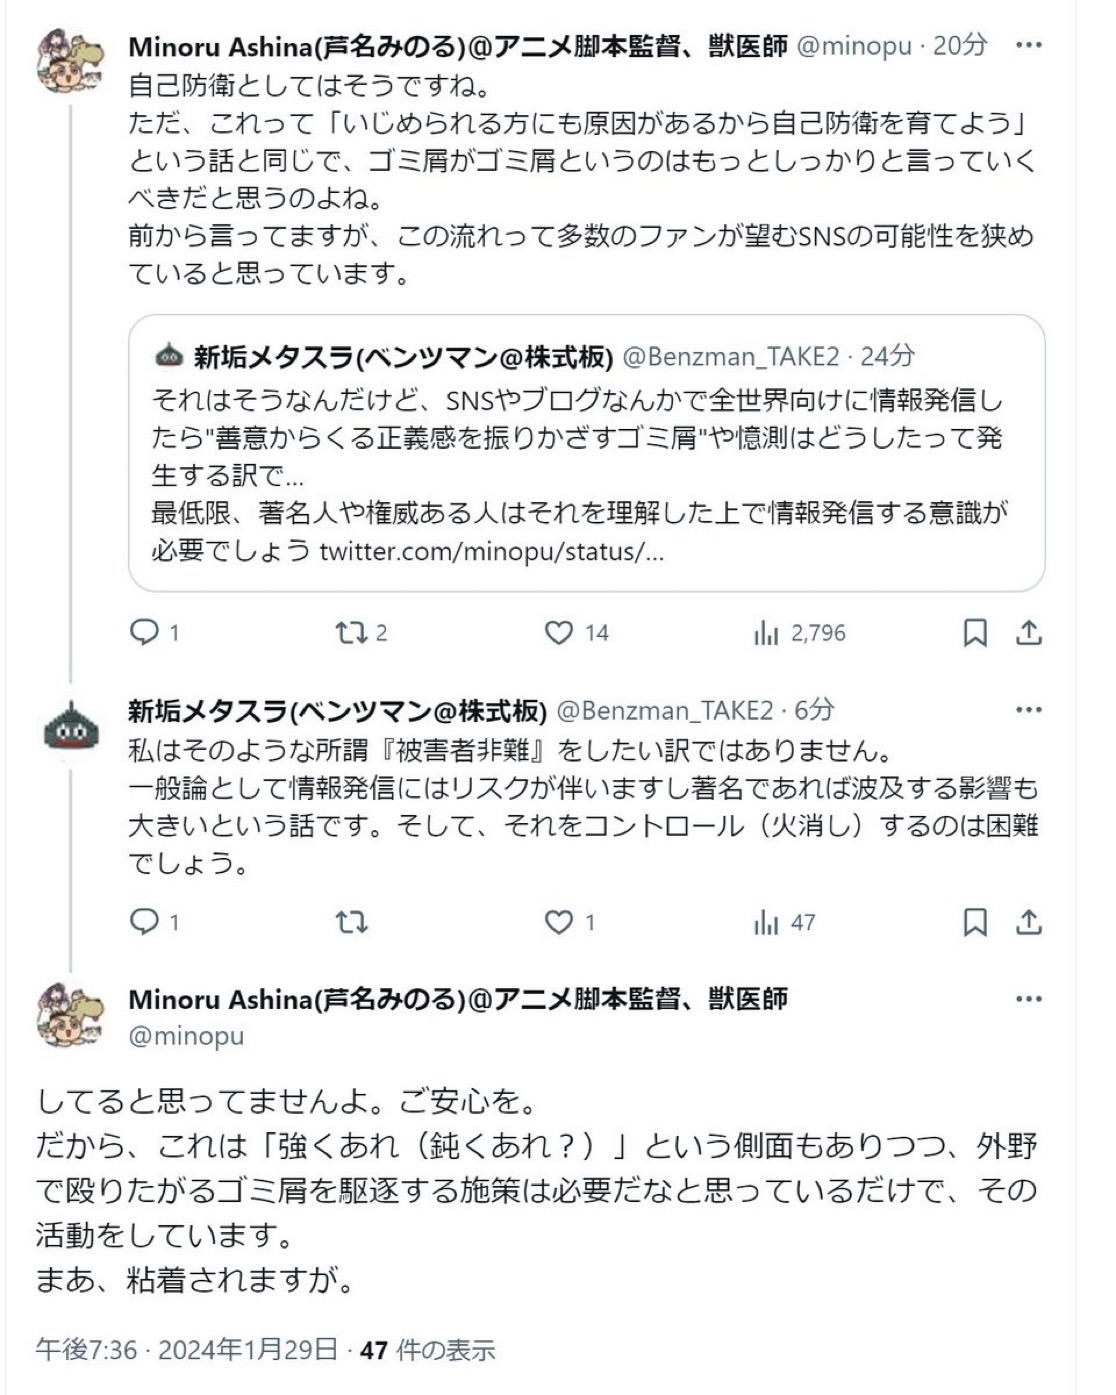Screen dimensions: 1116x1395
Task: Open the twitter.com/minopu/status link in quote
Action: pyautogui.click(x=491, y=551)
